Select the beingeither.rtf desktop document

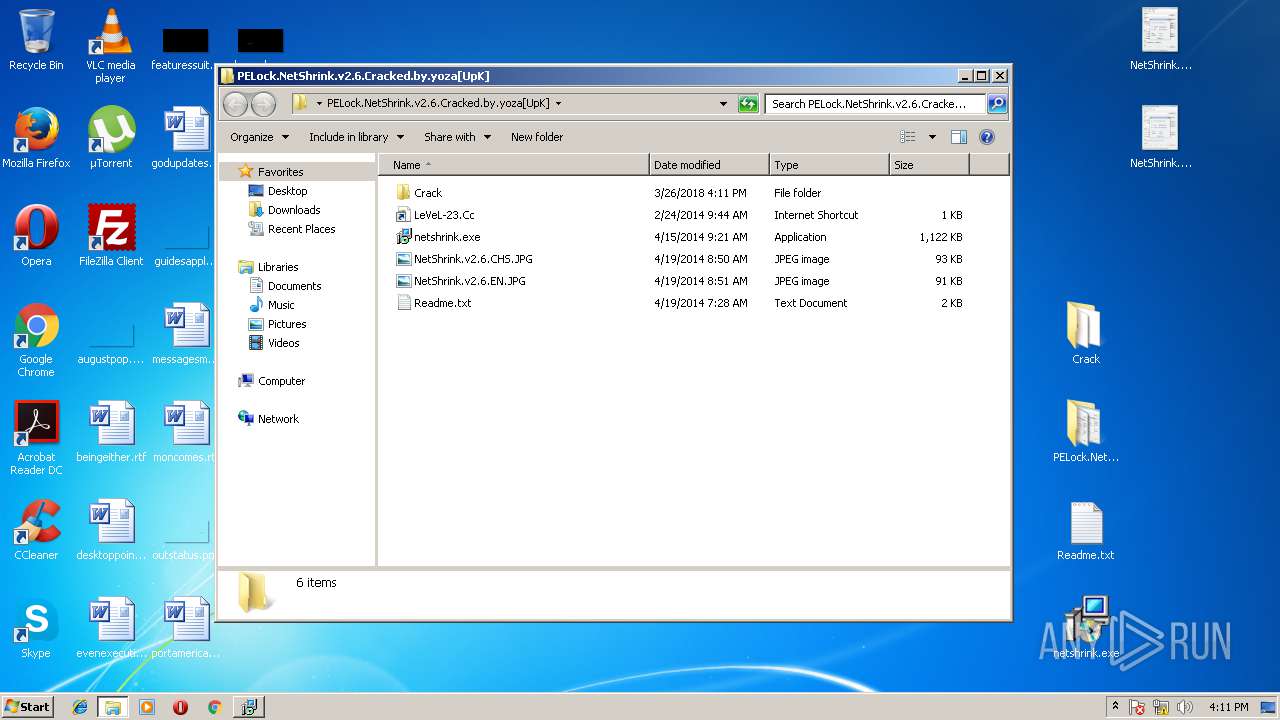click(x=111, y=431)
